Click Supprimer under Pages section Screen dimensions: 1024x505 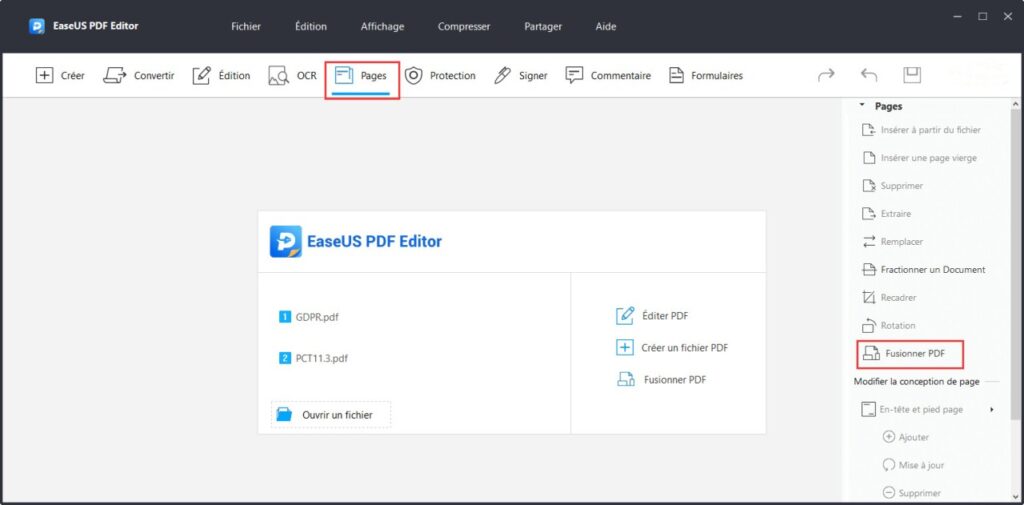click(x=893, y=186)
